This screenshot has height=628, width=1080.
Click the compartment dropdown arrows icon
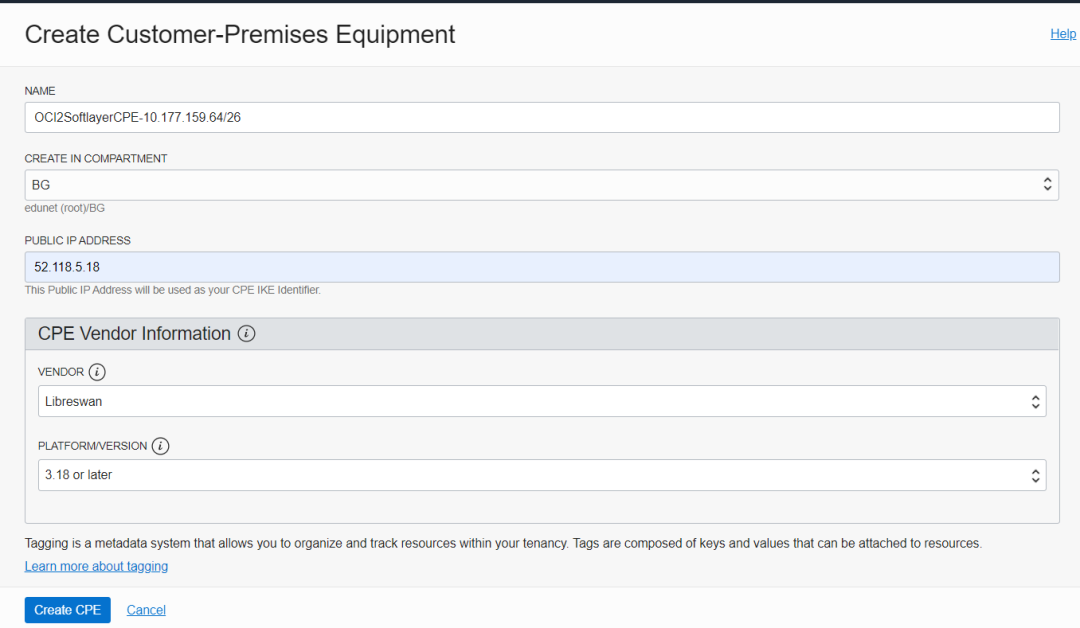[x=1047, y=185]
